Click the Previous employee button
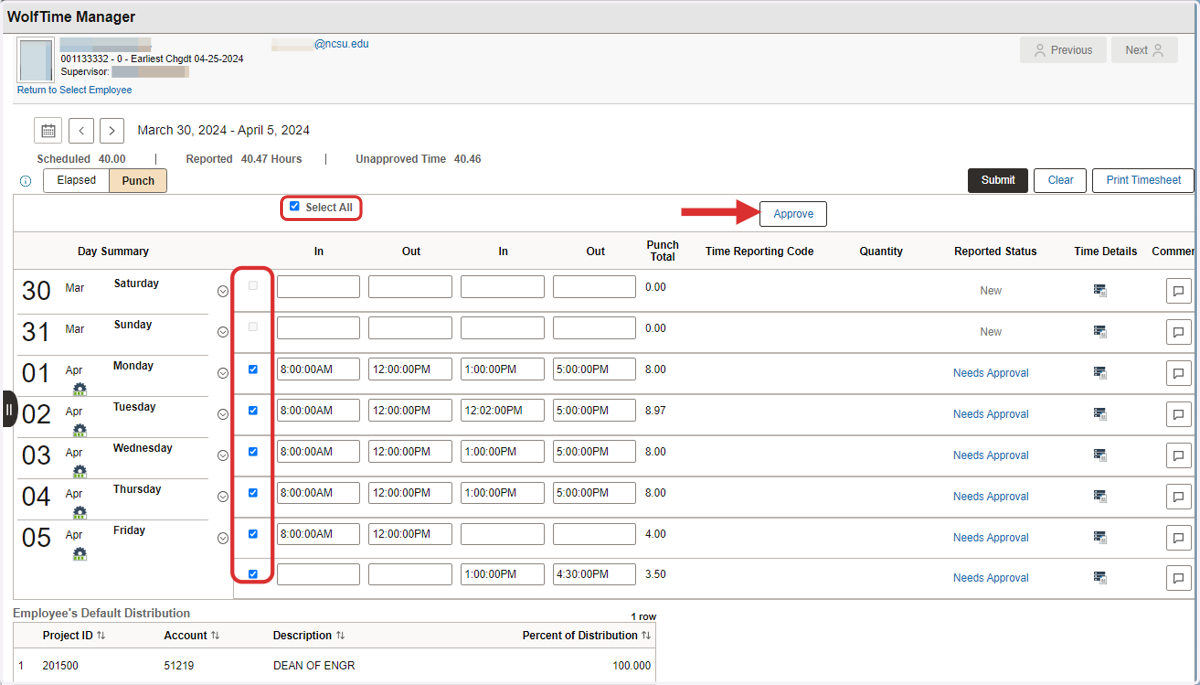 (x=1063, y=50)
